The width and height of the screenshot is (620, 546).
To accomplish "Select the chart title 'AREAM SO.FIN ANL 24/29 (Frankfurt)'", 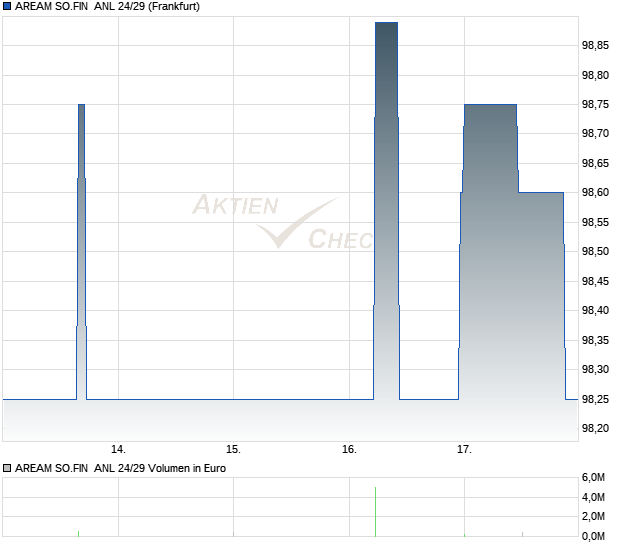I will [x=107, y=6].
